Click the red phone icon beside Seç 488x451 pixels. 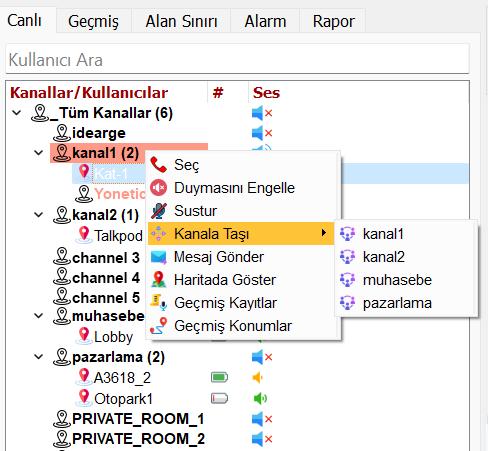click(158, 165)
